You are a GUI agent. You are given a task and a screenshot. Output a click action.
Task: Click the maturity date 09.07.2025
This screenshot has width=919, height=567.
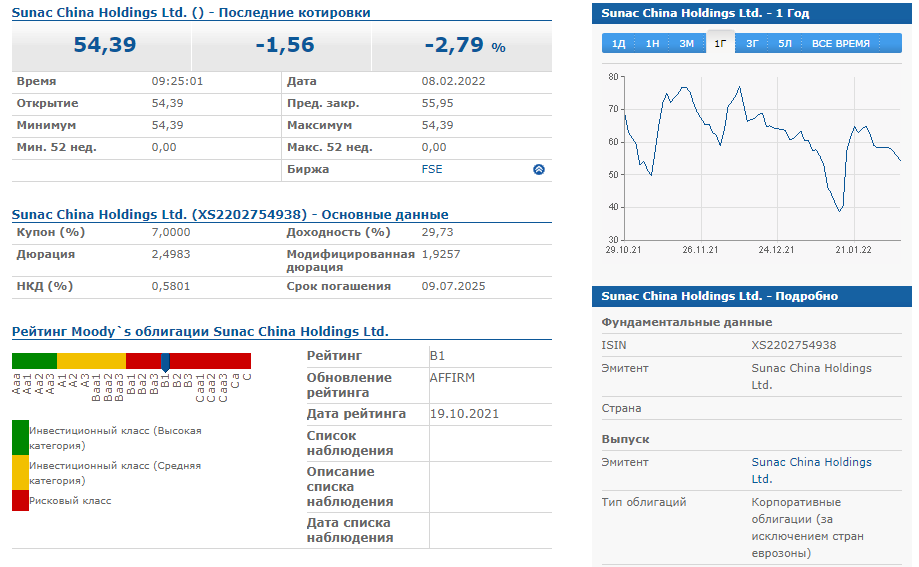pos(453,286)
